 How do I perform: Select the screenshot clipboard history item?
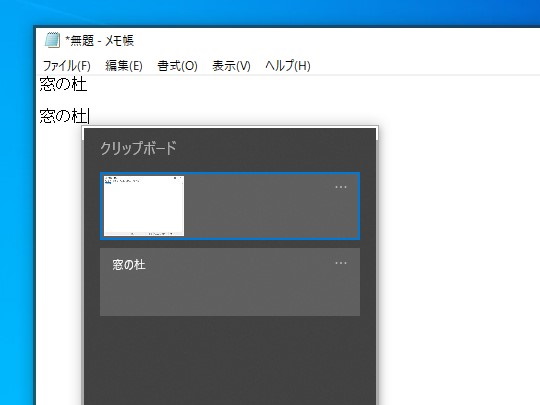coord(230,206)
